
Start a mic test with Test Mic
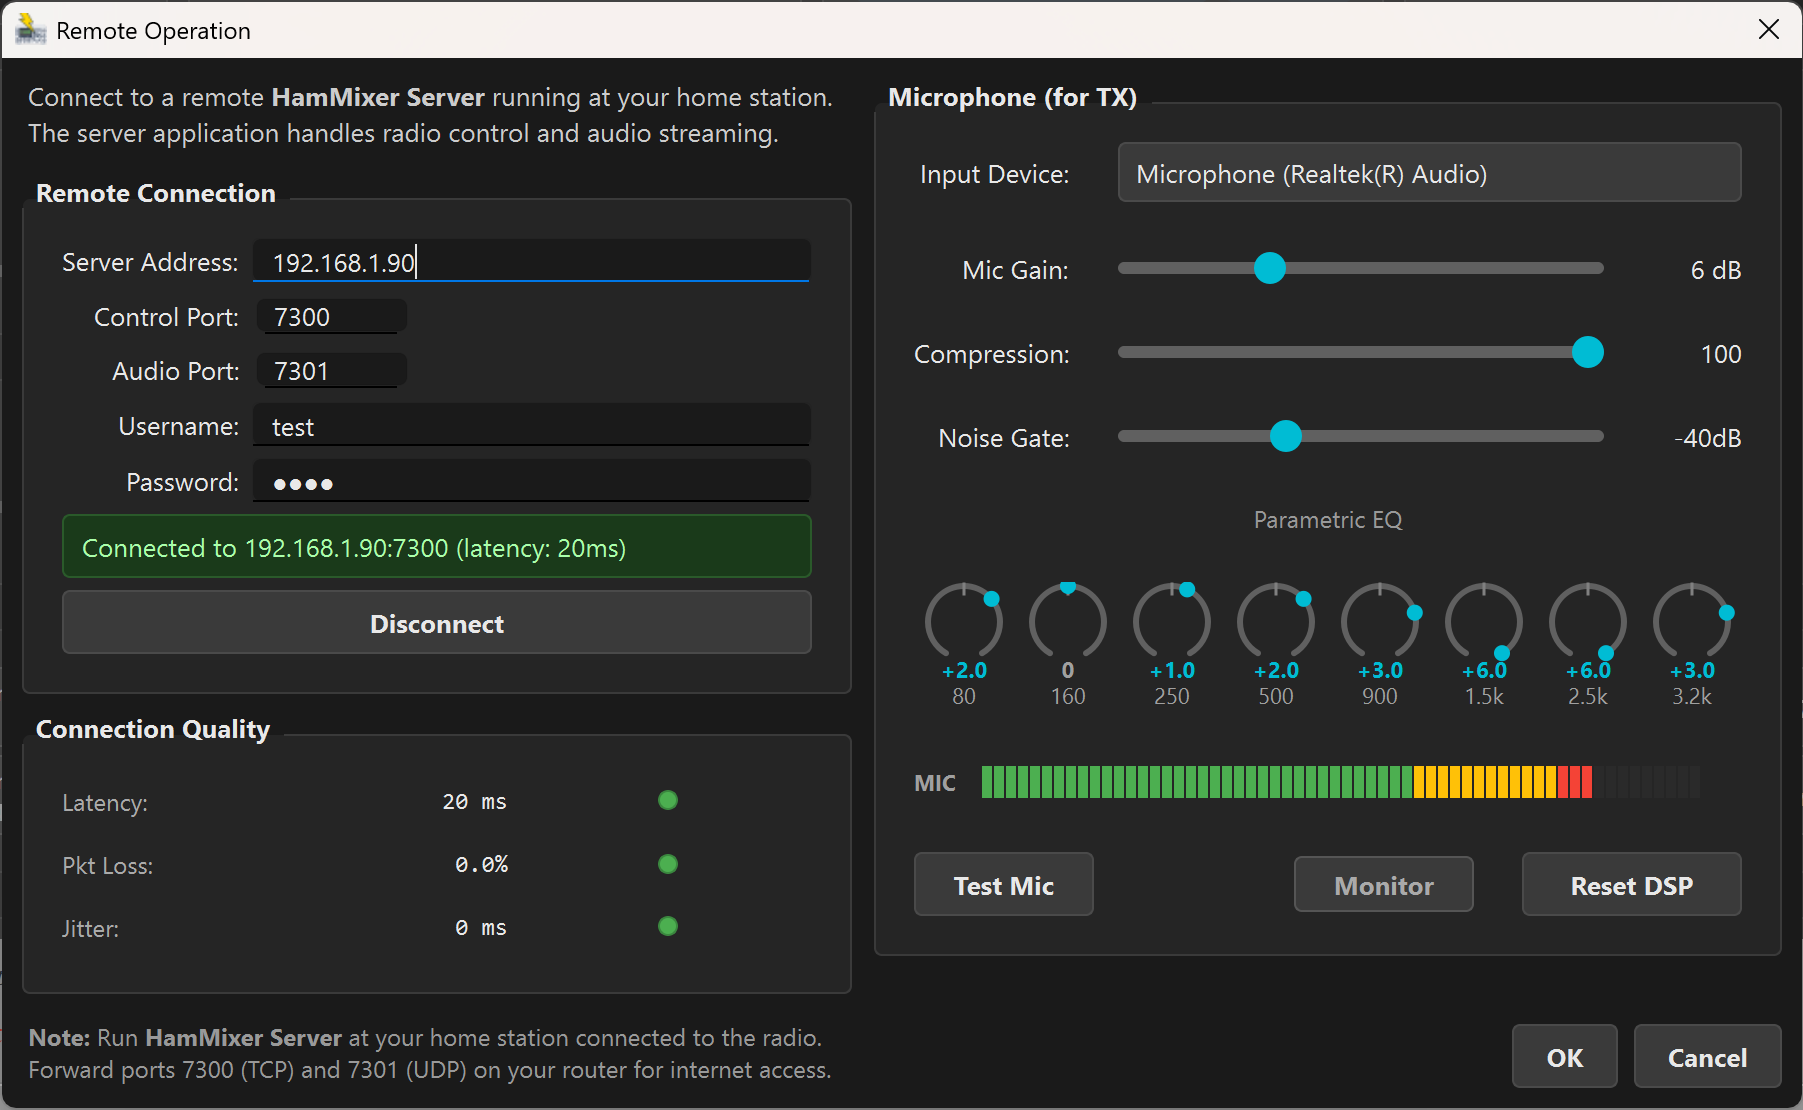1003,884
